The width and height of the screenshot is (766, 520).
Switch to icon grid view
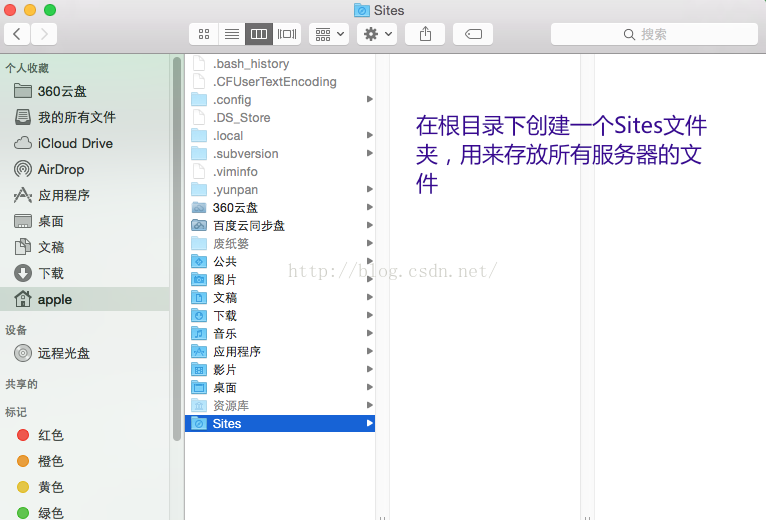pos(204,34)
